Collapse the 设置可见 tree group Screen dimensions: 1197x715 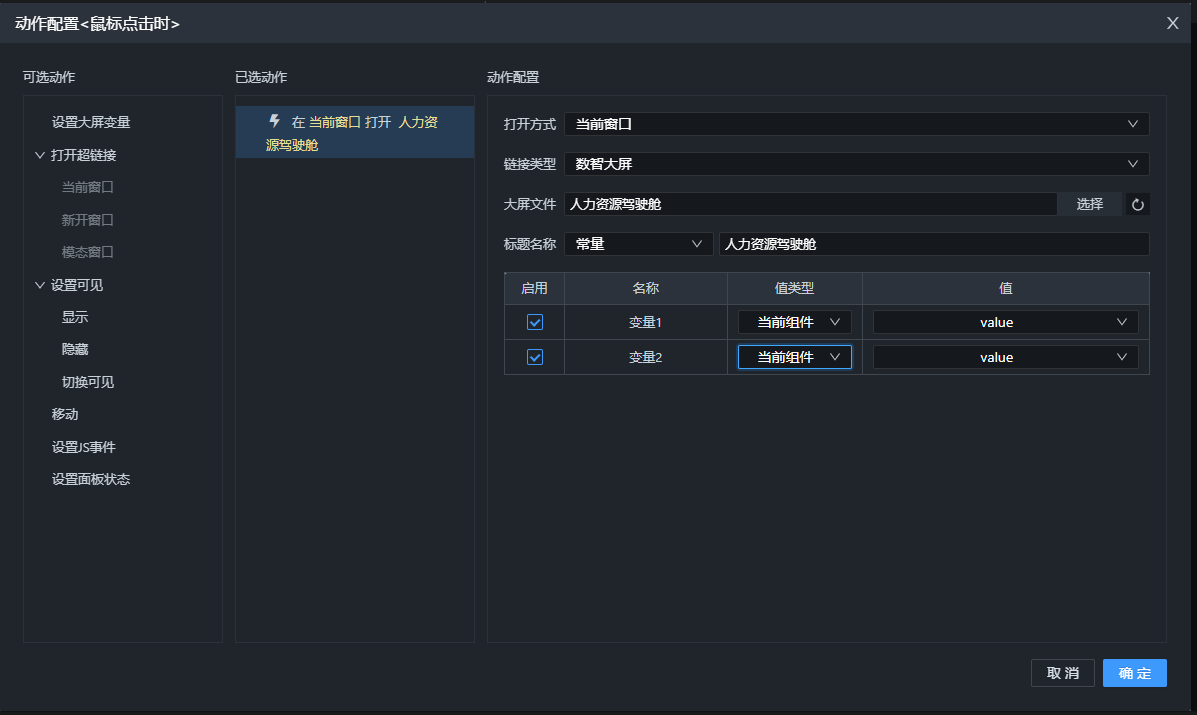coord(40,285)
